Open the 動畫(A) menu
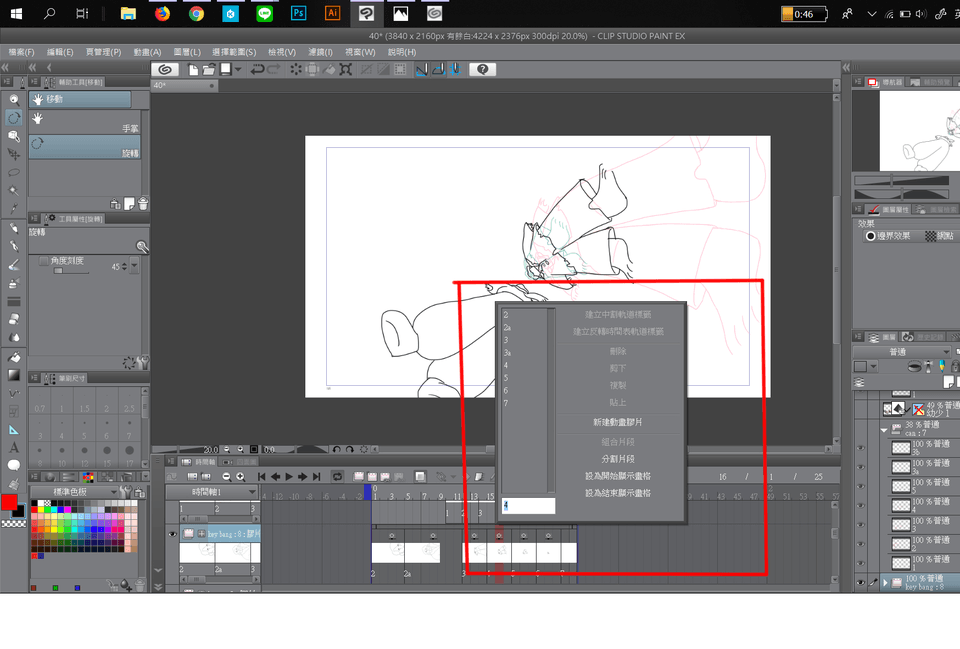The width and height of the screenshot is (960, 649). point(147,52)
